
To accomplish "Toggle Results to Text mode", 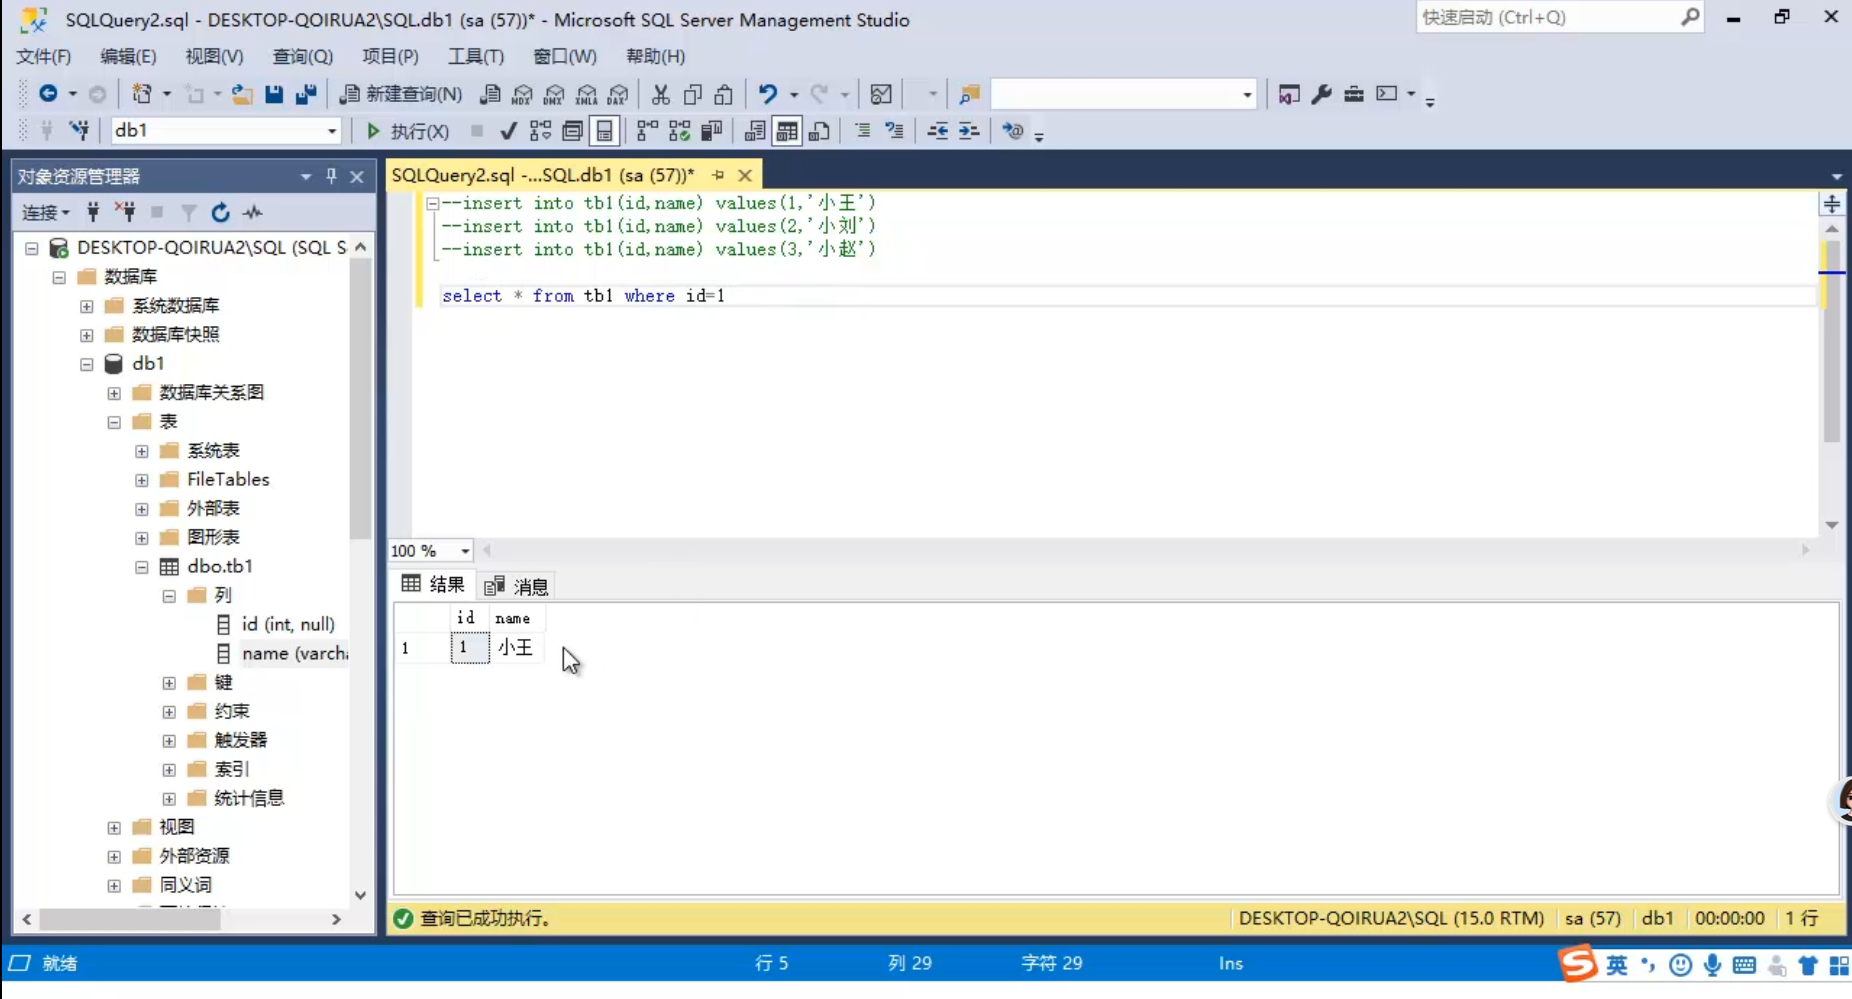I will coord(755,131).
